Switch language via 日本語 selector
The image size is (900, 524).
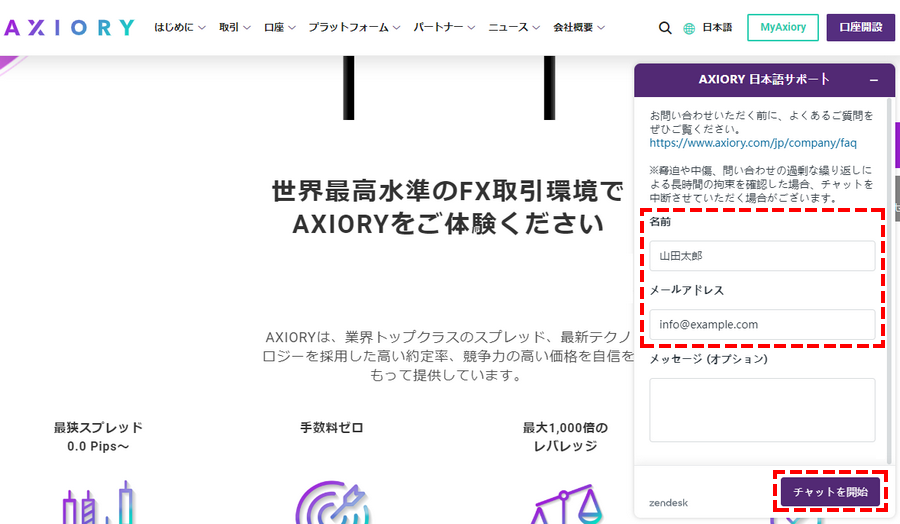tap(717, 28)
